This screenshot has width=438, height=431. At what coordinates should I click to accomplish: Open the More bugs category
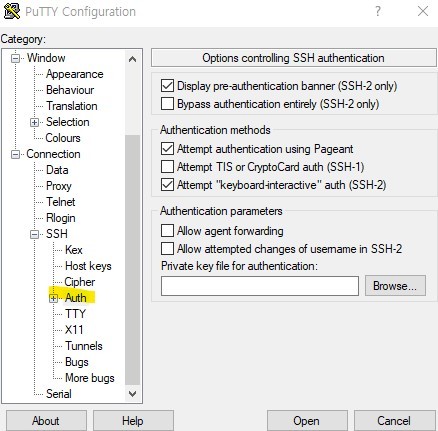(x=90, y=378)
